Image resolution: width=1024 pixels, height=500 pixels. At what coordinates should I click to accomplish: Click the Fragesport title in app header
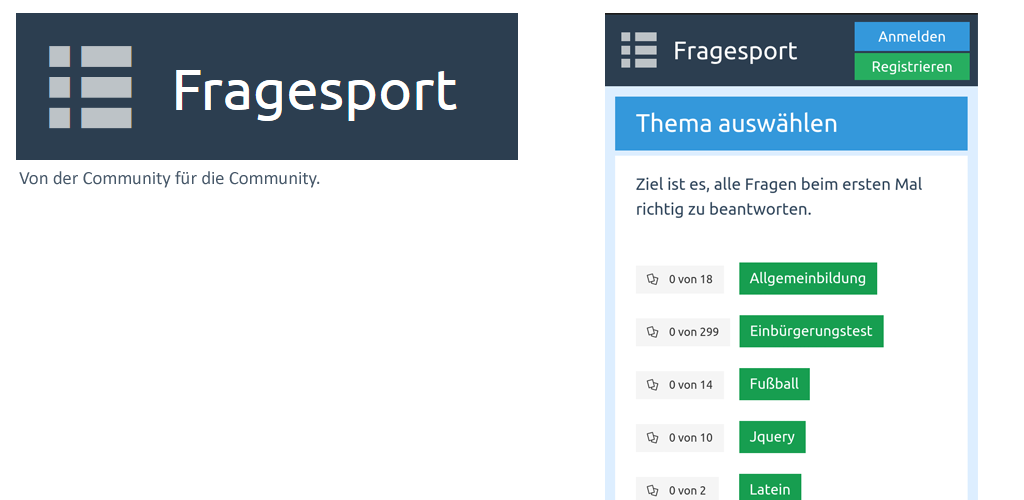(735, 51)
